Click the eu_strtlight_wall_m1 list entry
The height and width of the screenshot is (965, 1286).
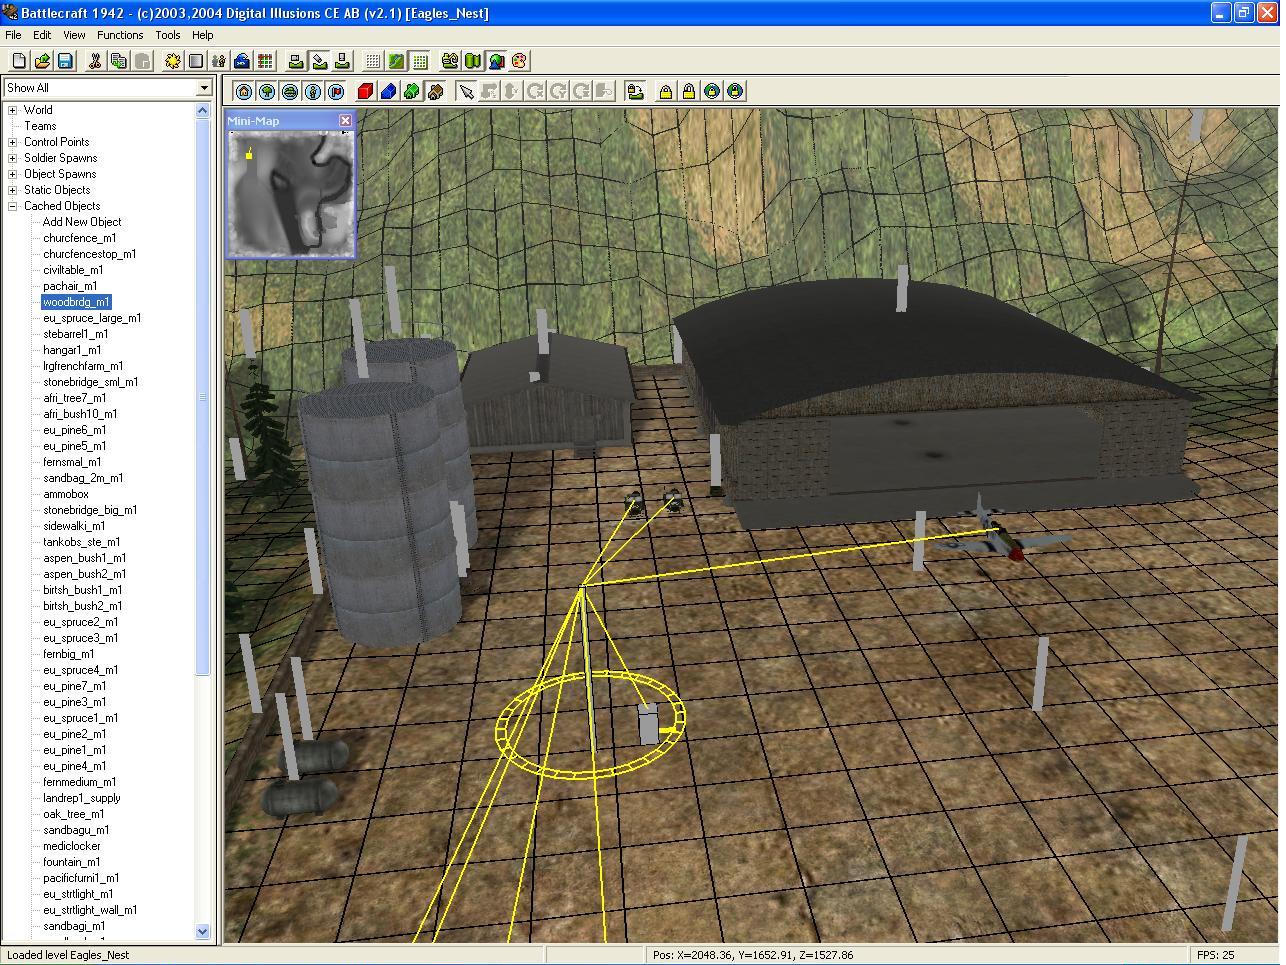coord(90,910)
